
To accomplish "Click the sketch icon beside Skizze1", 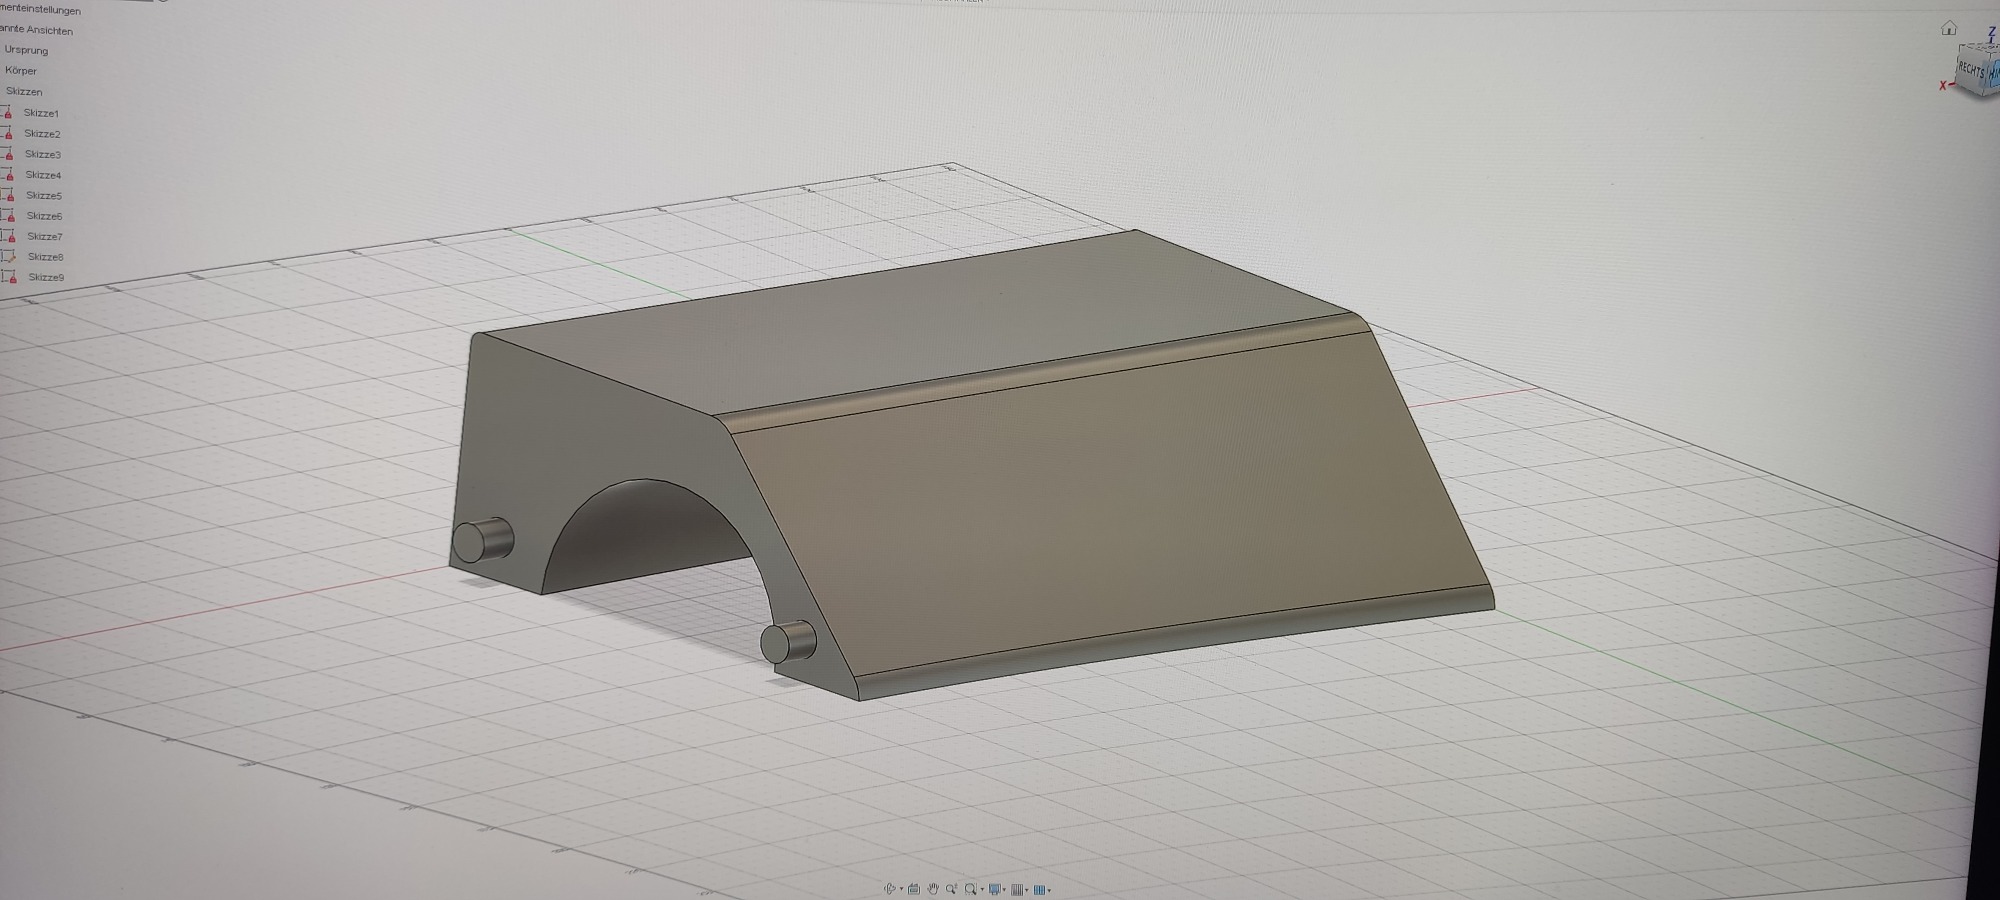I will click(x=6, y=113).
